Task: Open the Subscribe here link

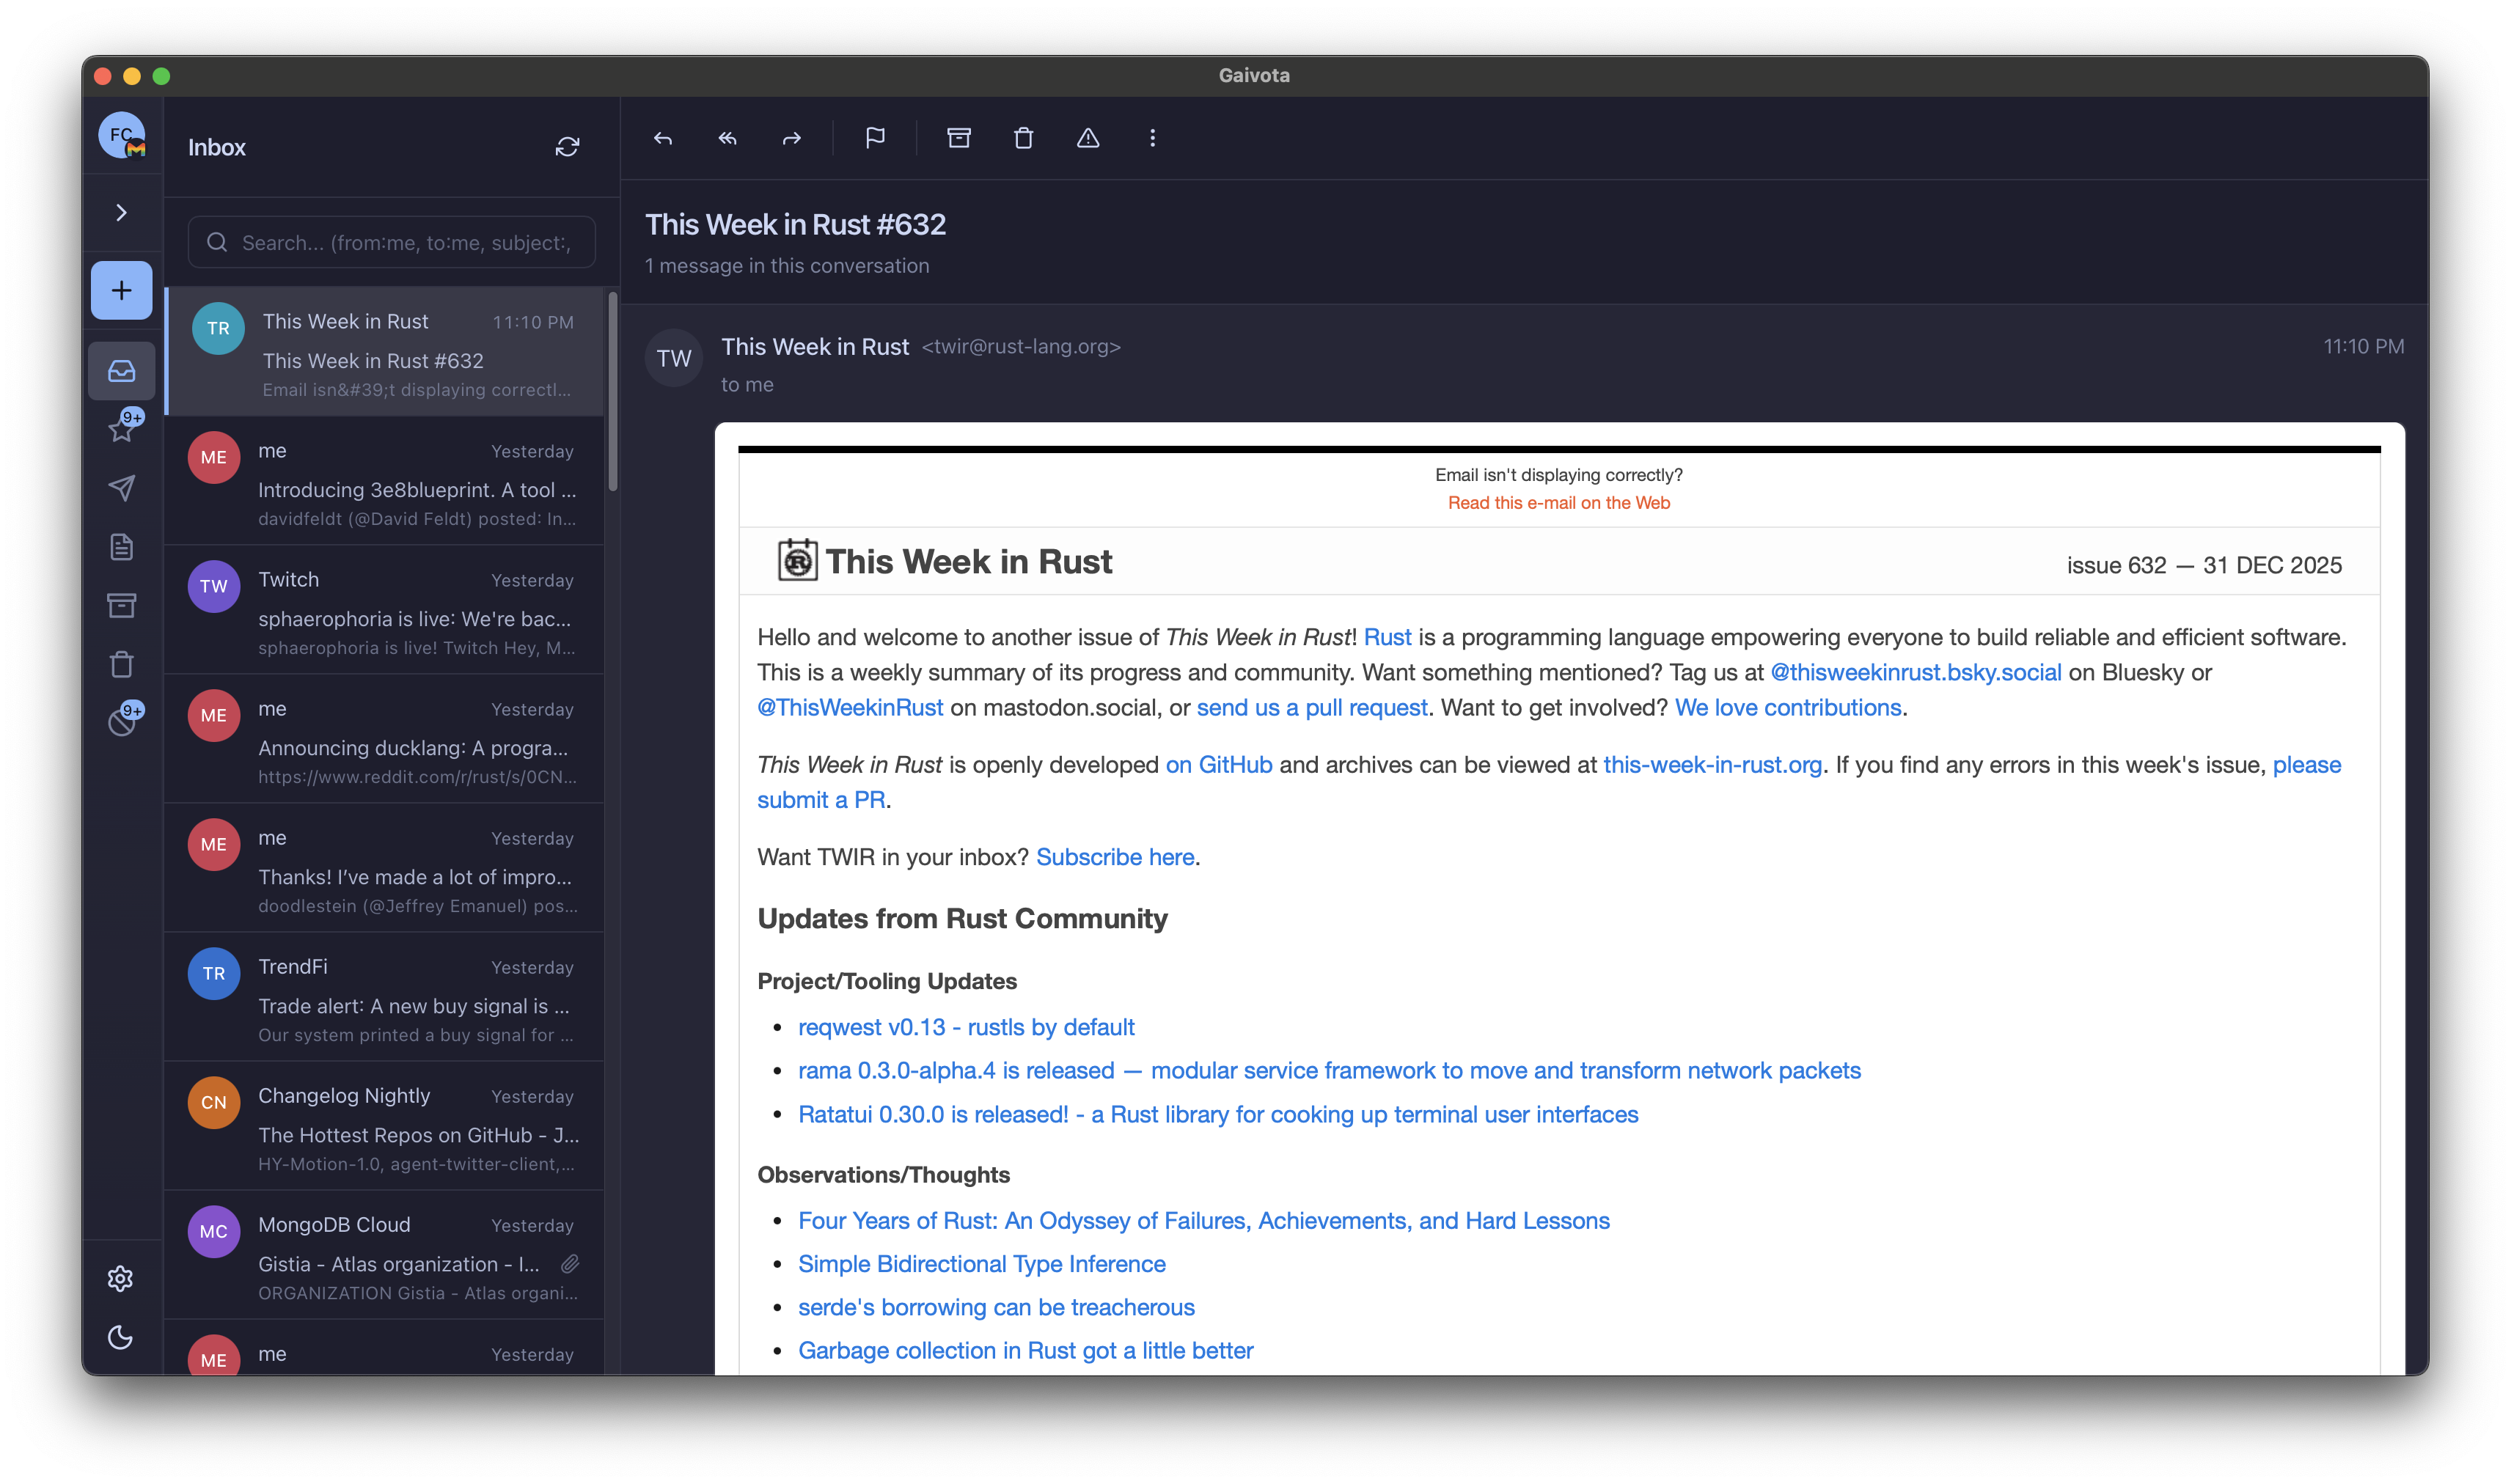Action: pyautogui.click(x=1115, y=857)
